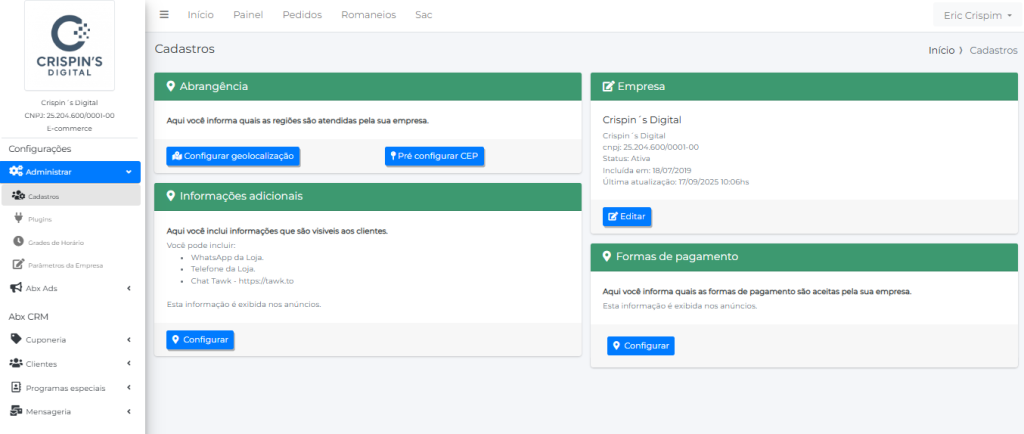Go to Romaneios in top navigation
Image resolution: width=1024 pixels, height=434 pixels.
(368, 15)
